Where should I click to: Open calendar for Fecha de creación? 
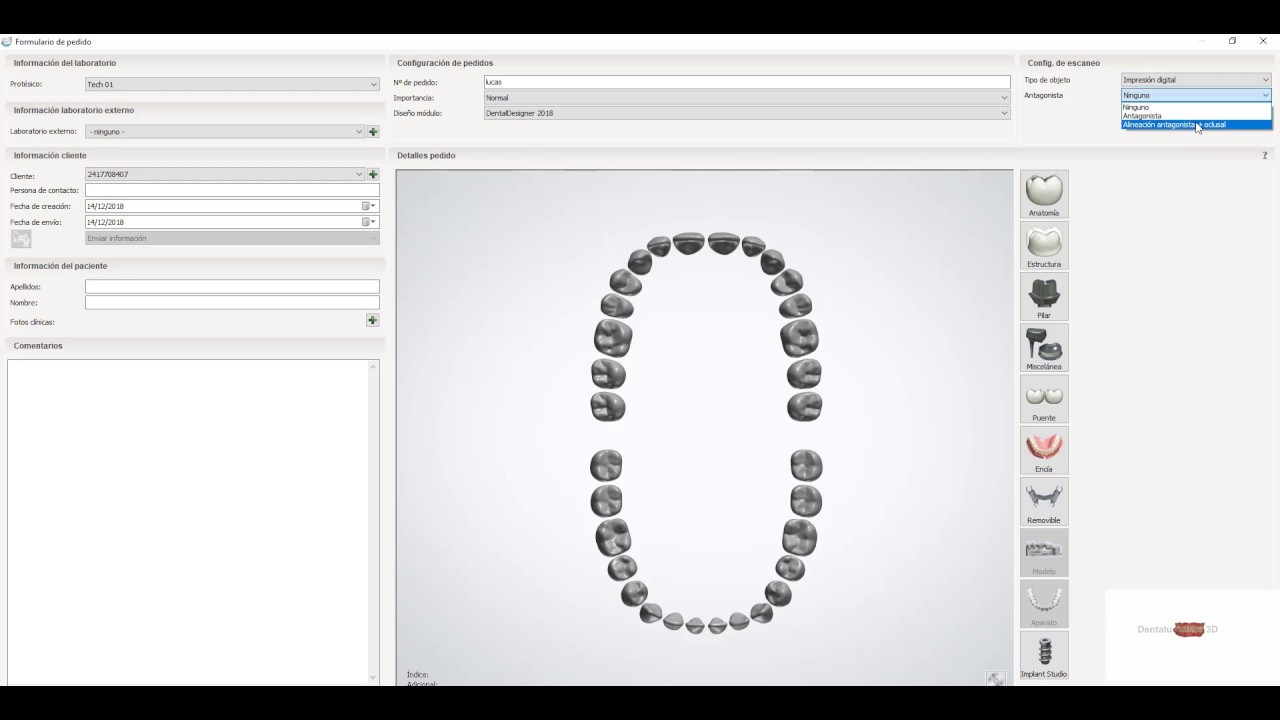[x=369, y=206]
